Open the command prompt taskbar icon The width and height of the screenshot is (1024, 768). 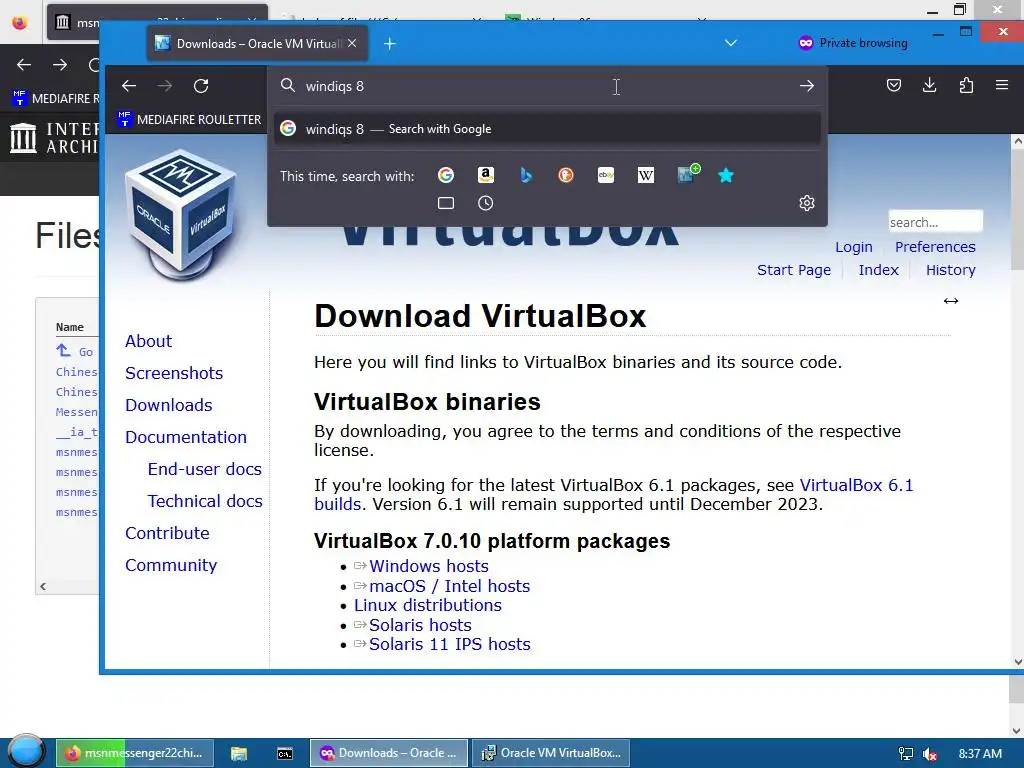pos(285,754)
